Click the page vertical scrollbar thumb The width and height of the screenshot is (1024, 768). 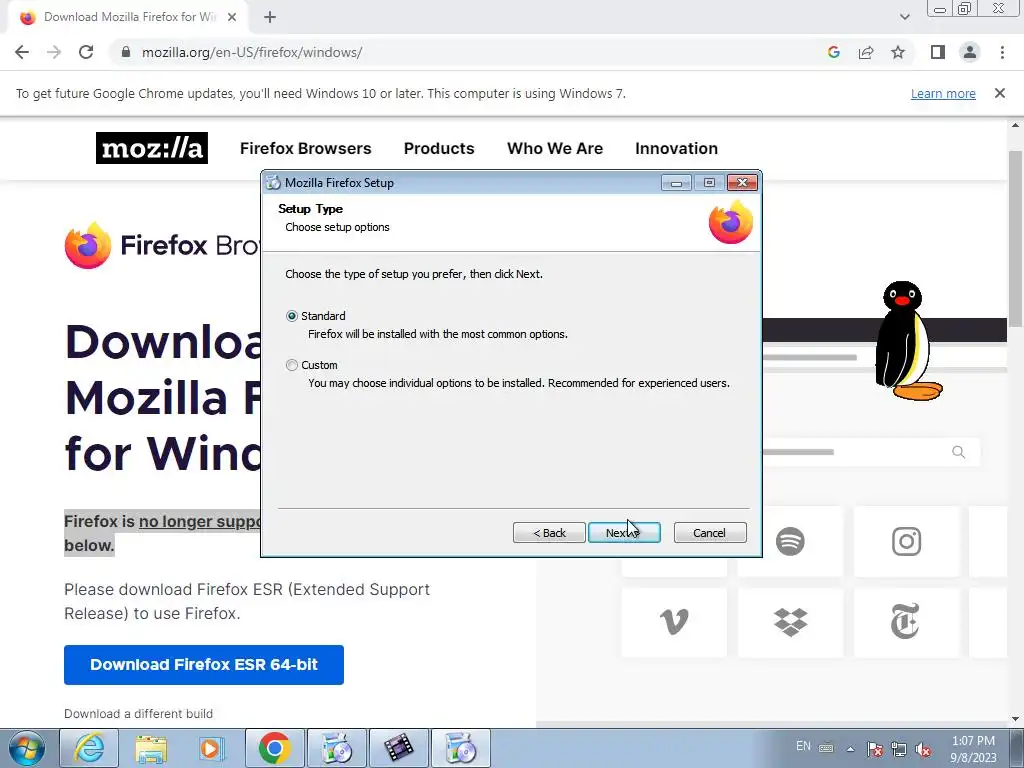coord(1016,239)
